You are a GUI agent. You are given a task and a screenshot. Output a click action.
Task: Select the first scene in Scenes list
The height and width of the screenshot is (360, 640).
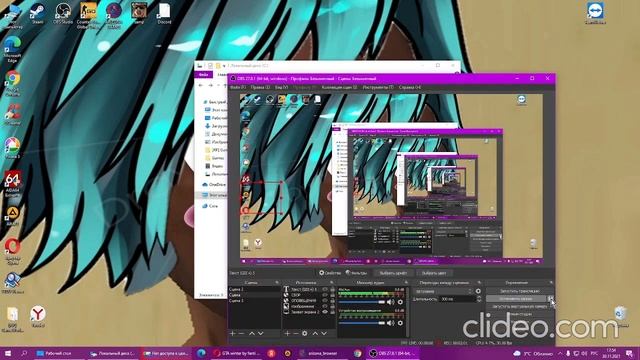click(x=254, y=289)
